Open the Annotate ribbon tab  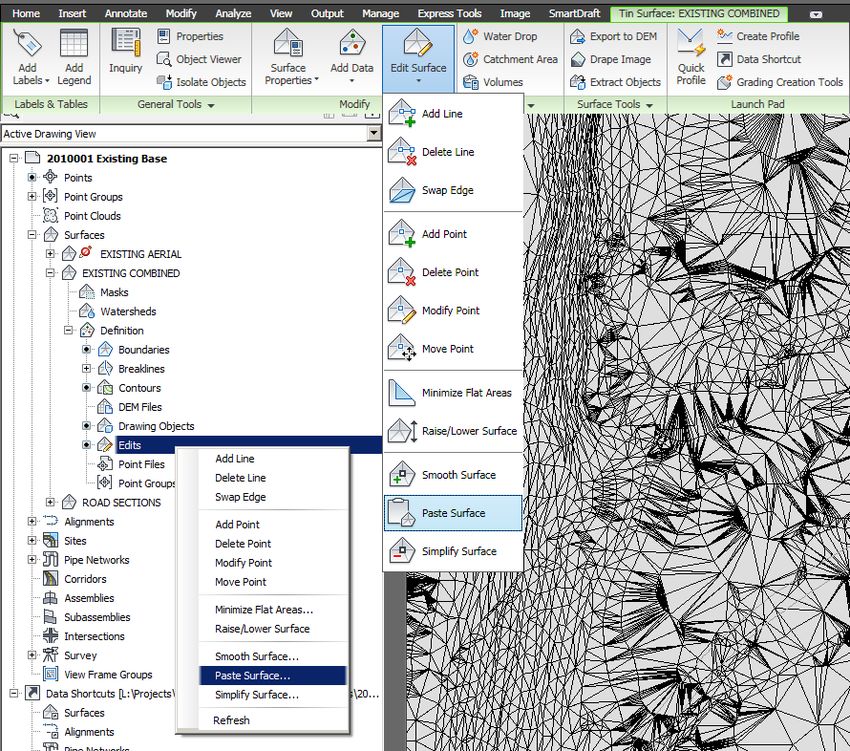tap(126, 13)
